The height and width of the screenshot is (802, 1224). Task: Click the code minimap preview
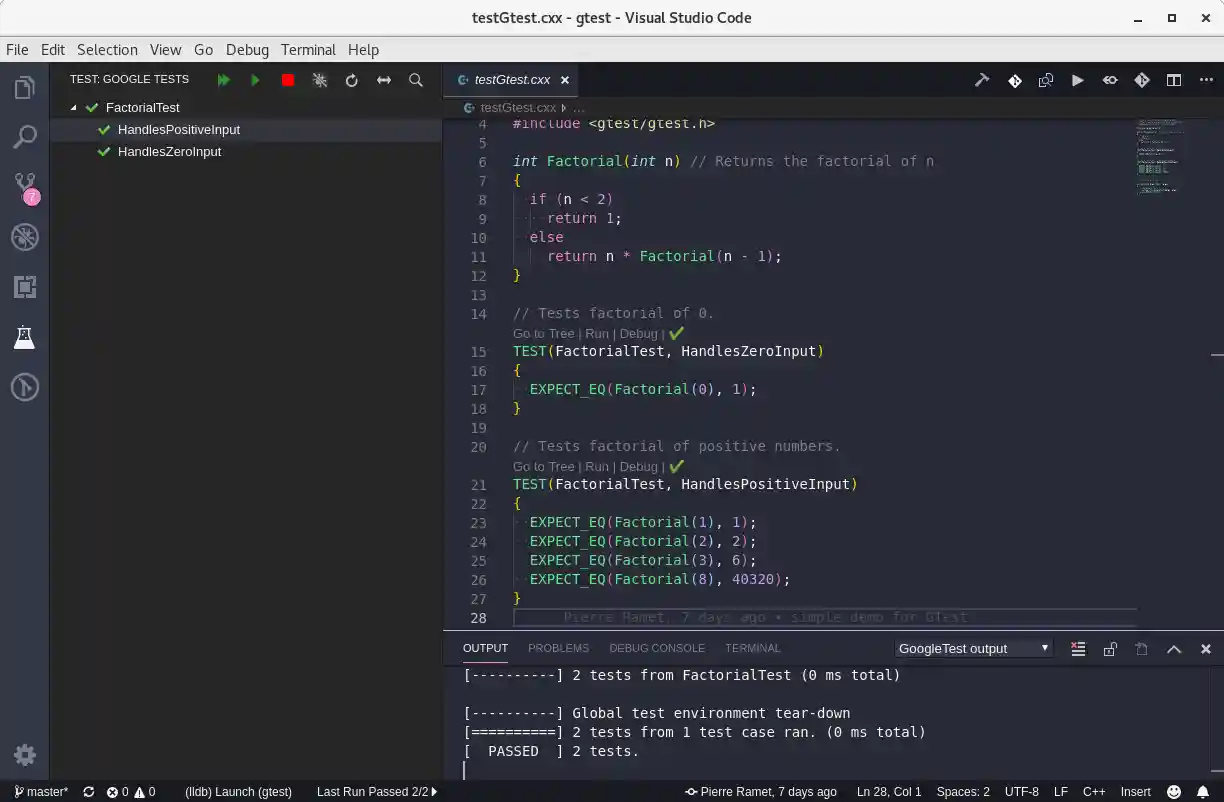click(x=1159, y=157)
